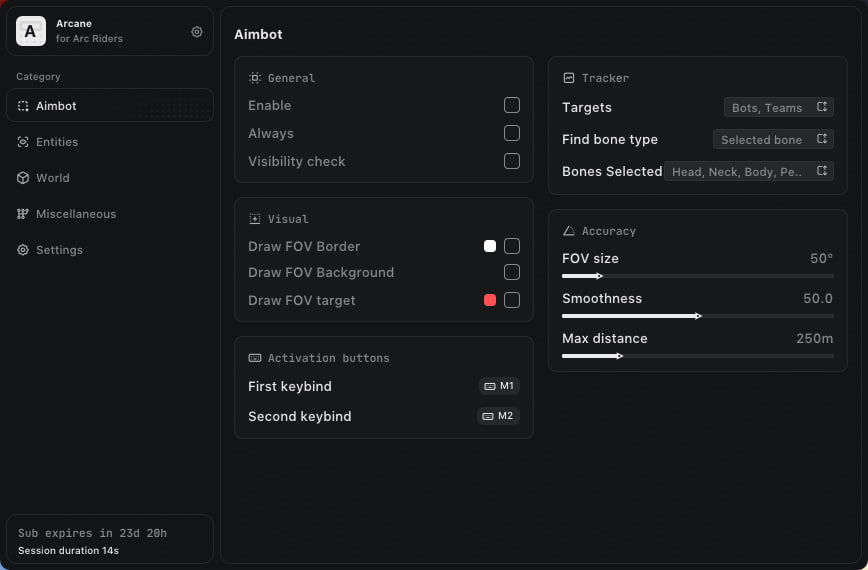The image size is (868, 570).
Task: Click the Second keybind M2 button
Action: click(x=499, y=416)
